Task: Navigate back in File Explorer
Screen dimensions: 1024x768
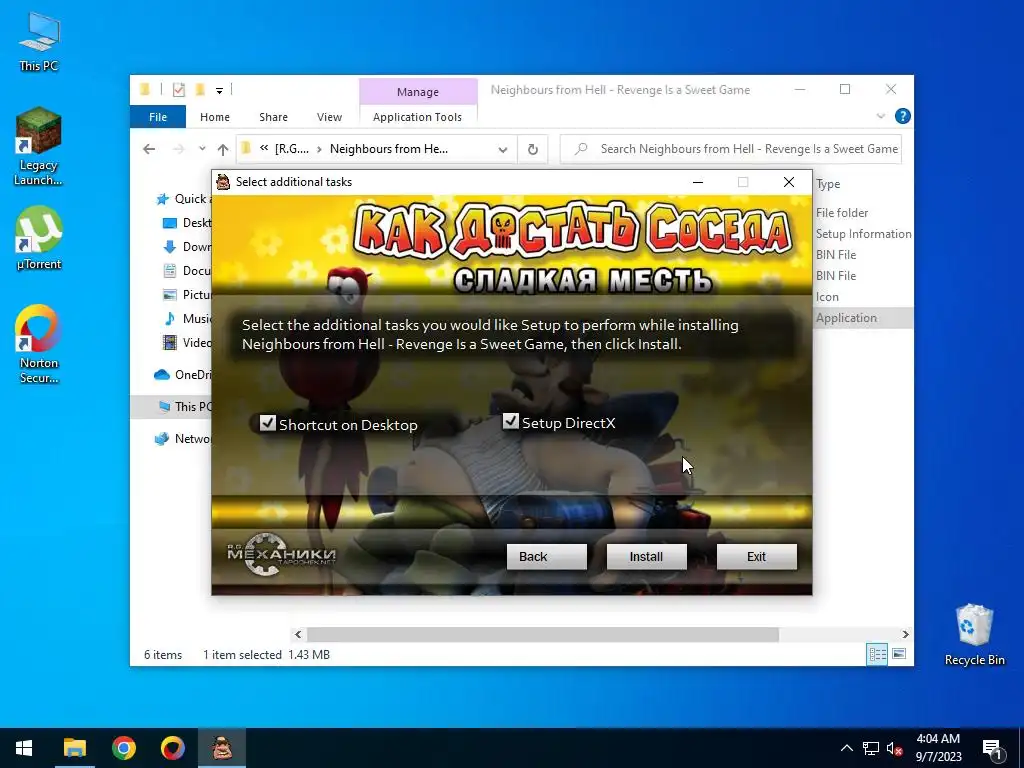Action: pyautogui.click(x=149, y=149)
